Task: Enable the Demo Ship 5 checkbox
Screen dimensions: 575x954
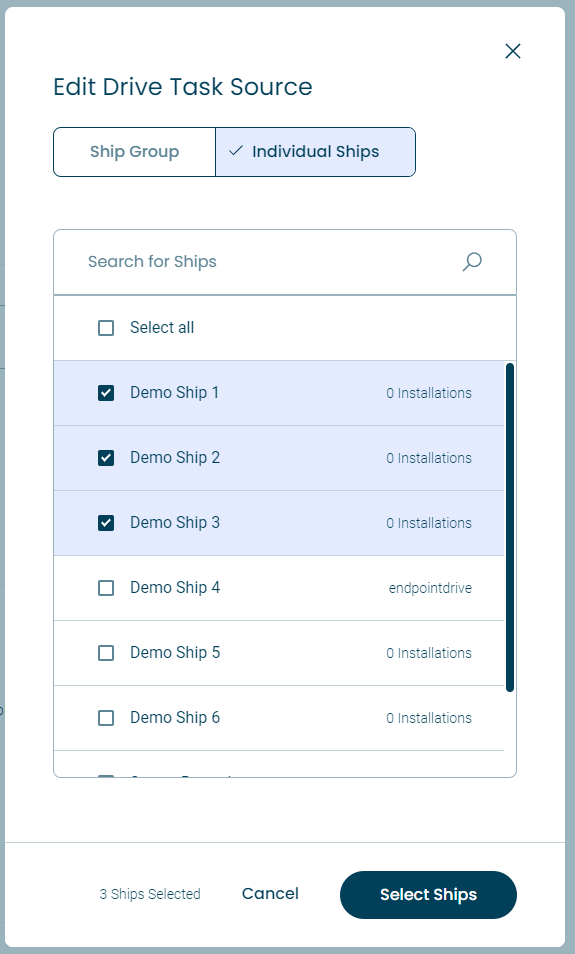Action: (106, 653)
